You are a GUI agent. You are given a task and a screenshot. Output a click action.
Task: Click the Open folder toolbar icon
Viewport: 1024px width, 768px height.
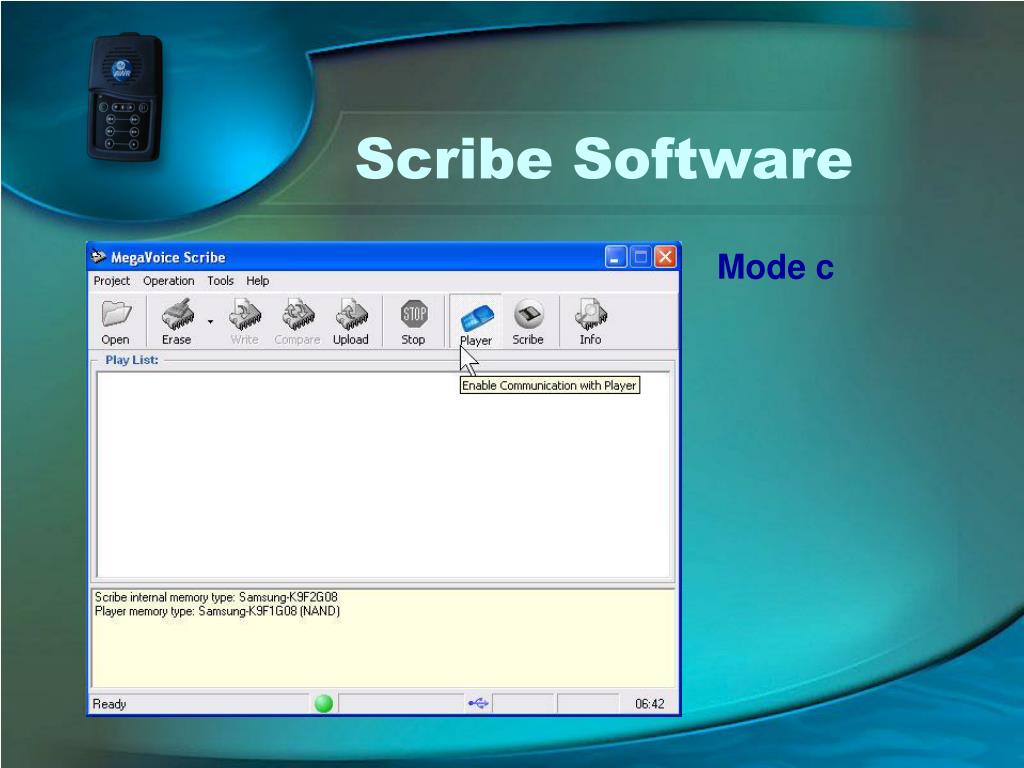(116, 315)
